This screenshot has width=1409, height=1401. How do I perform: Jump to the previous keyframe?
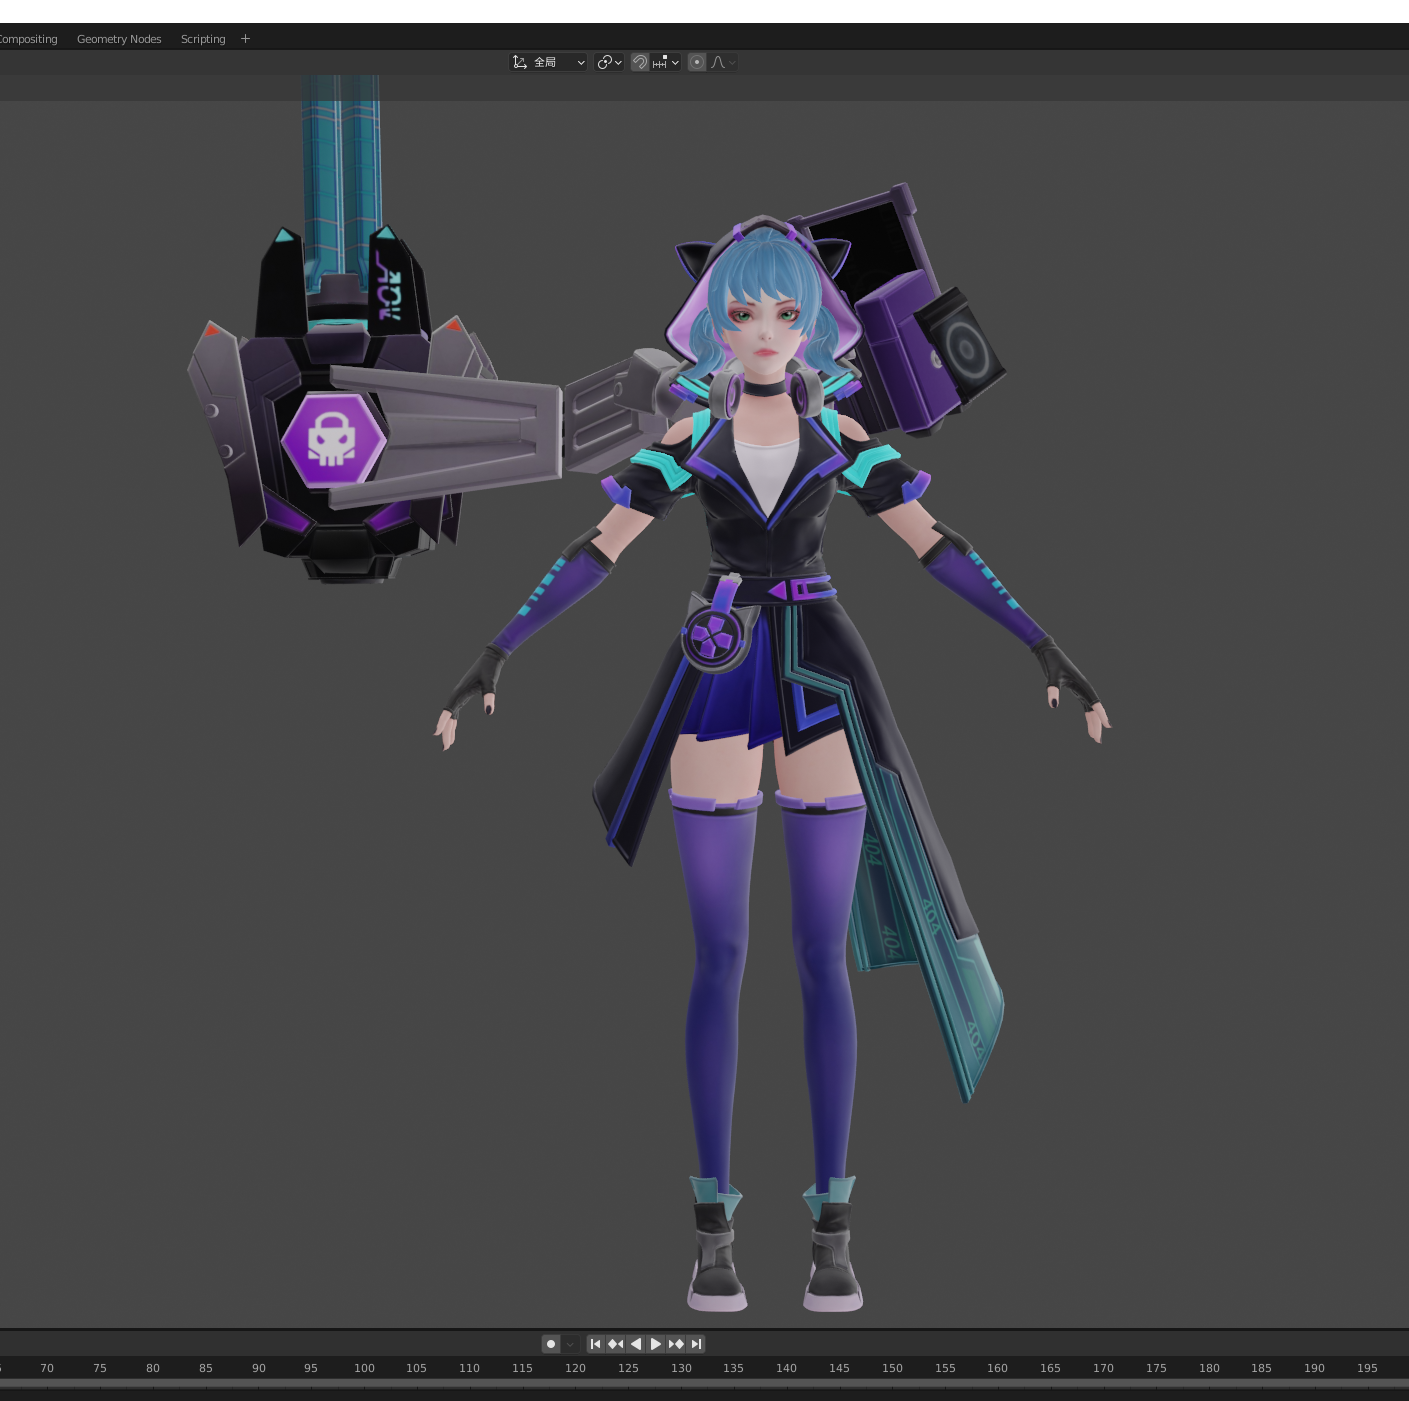[616, 1344]
